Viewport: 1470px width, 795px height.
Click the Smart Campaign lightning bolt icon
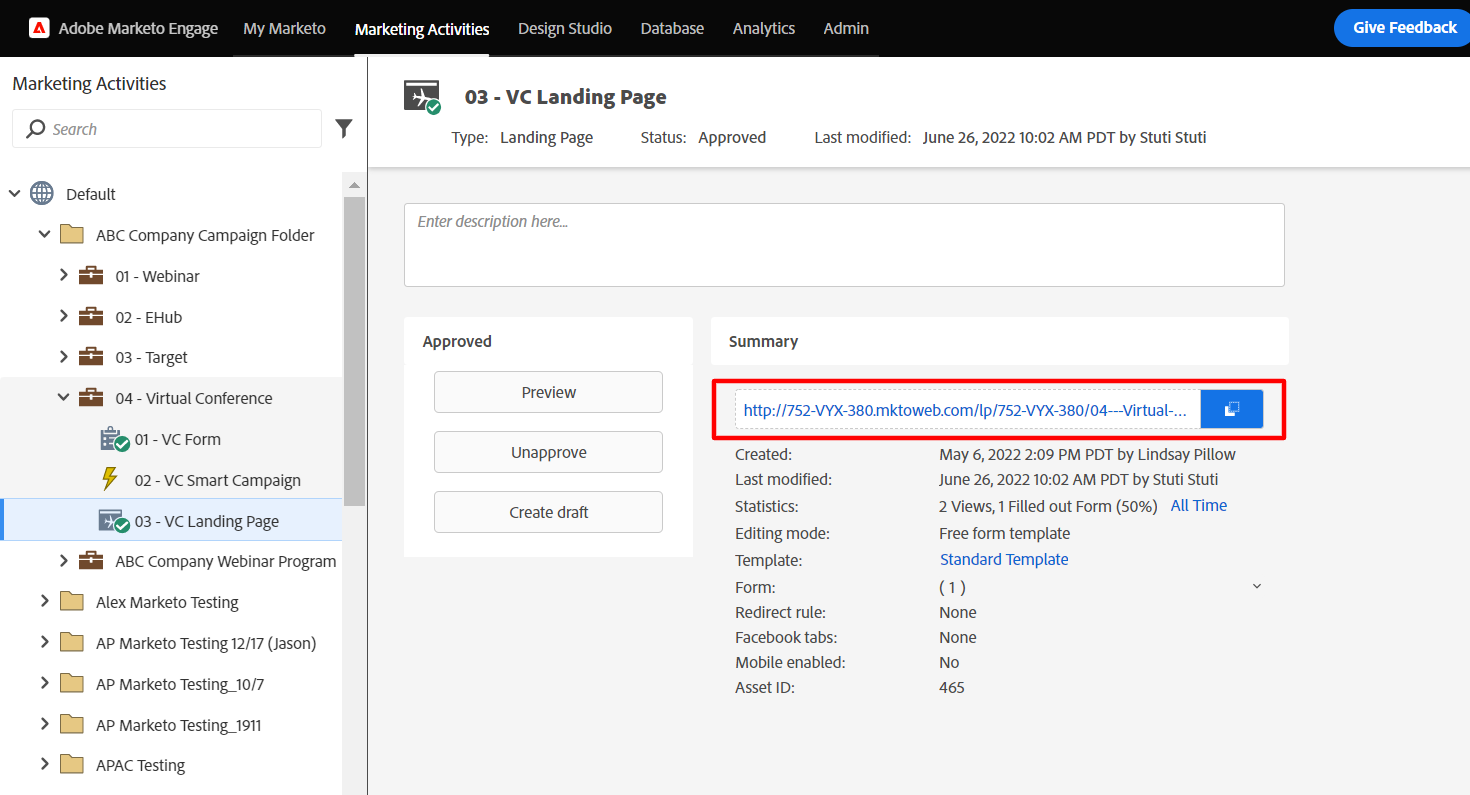pyautogui.click(x=110, y=479)
